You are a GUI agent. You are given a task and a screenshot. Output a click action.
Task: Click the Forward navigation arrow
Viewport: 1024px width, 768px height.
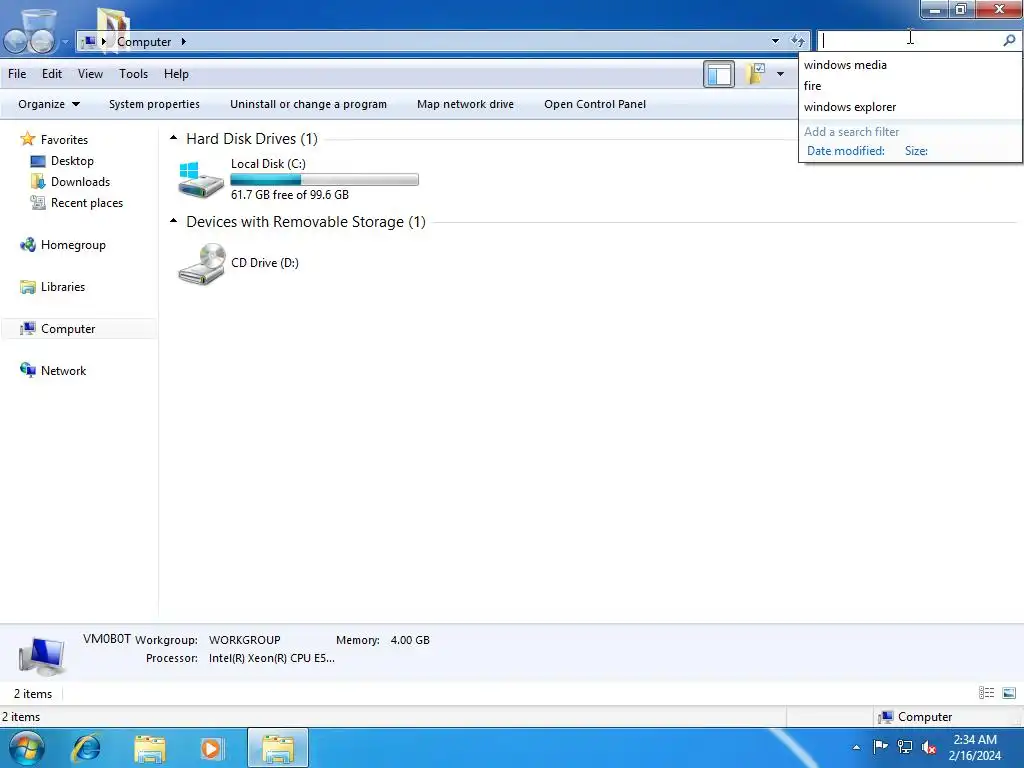(42, 41)
